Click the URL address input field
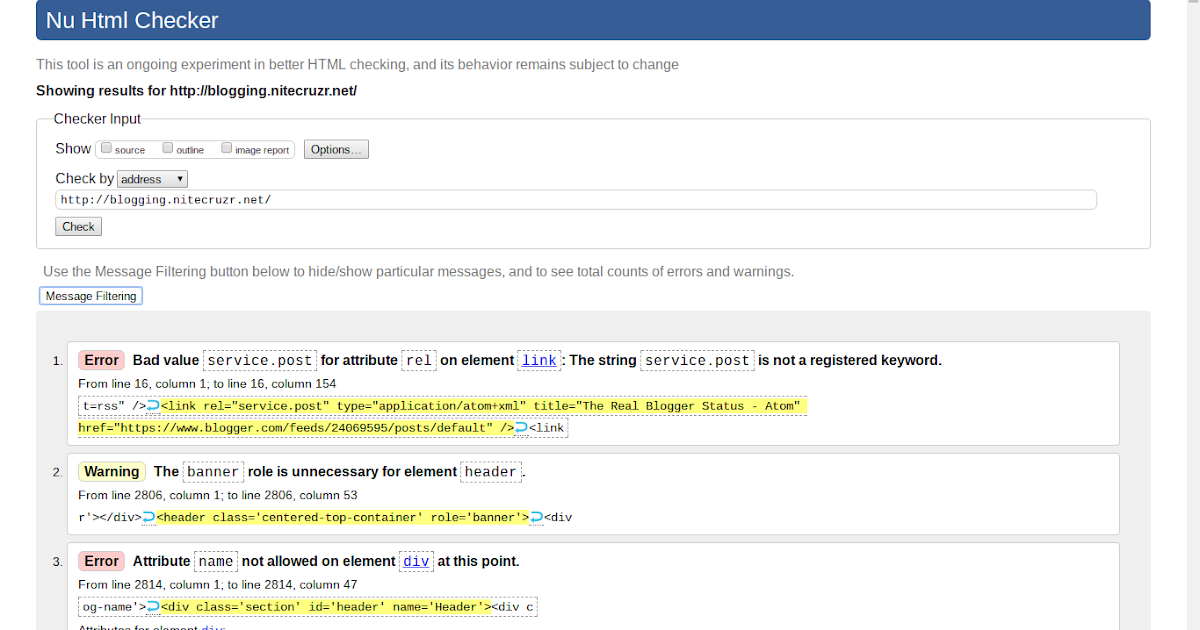Image resolution: width=1200 pixels, height=630 pixels. click(577, 199)
